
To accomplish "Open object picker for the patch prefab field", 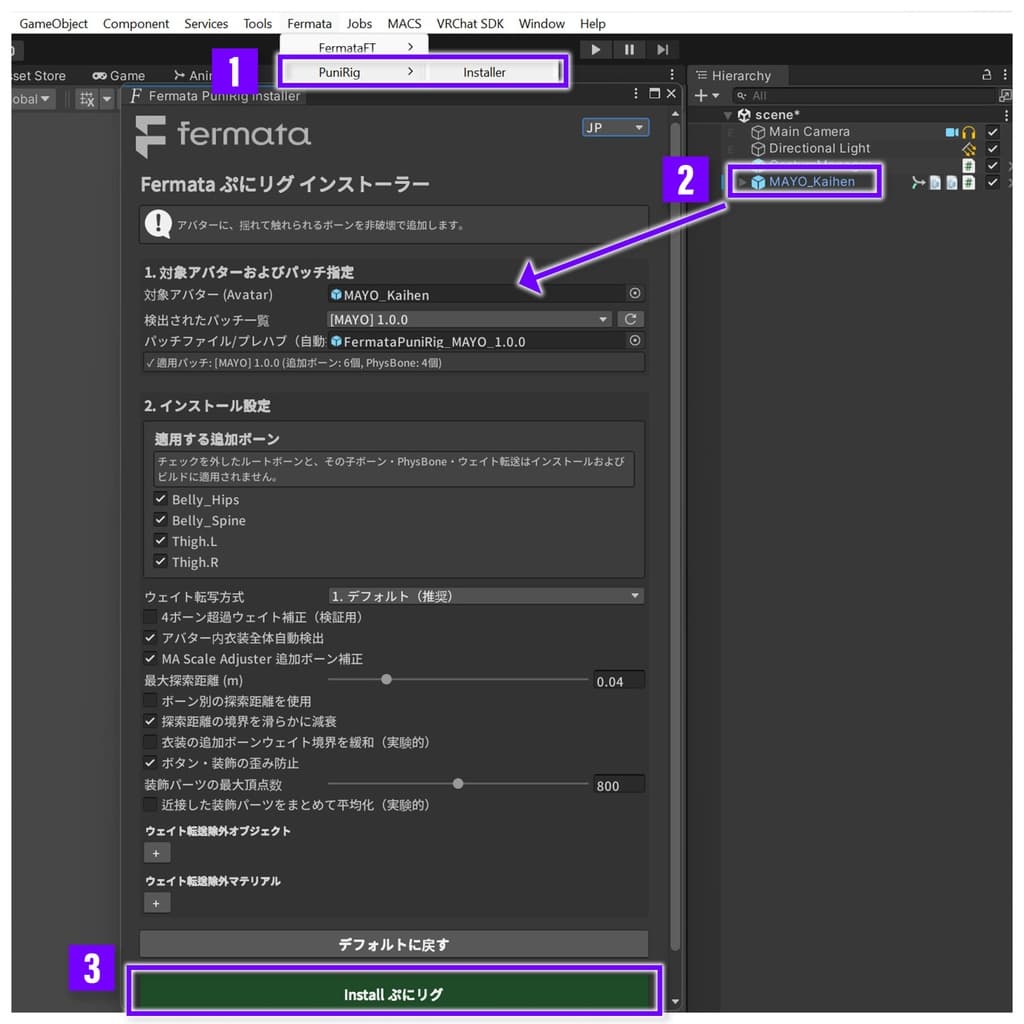I will pos(635,340).
